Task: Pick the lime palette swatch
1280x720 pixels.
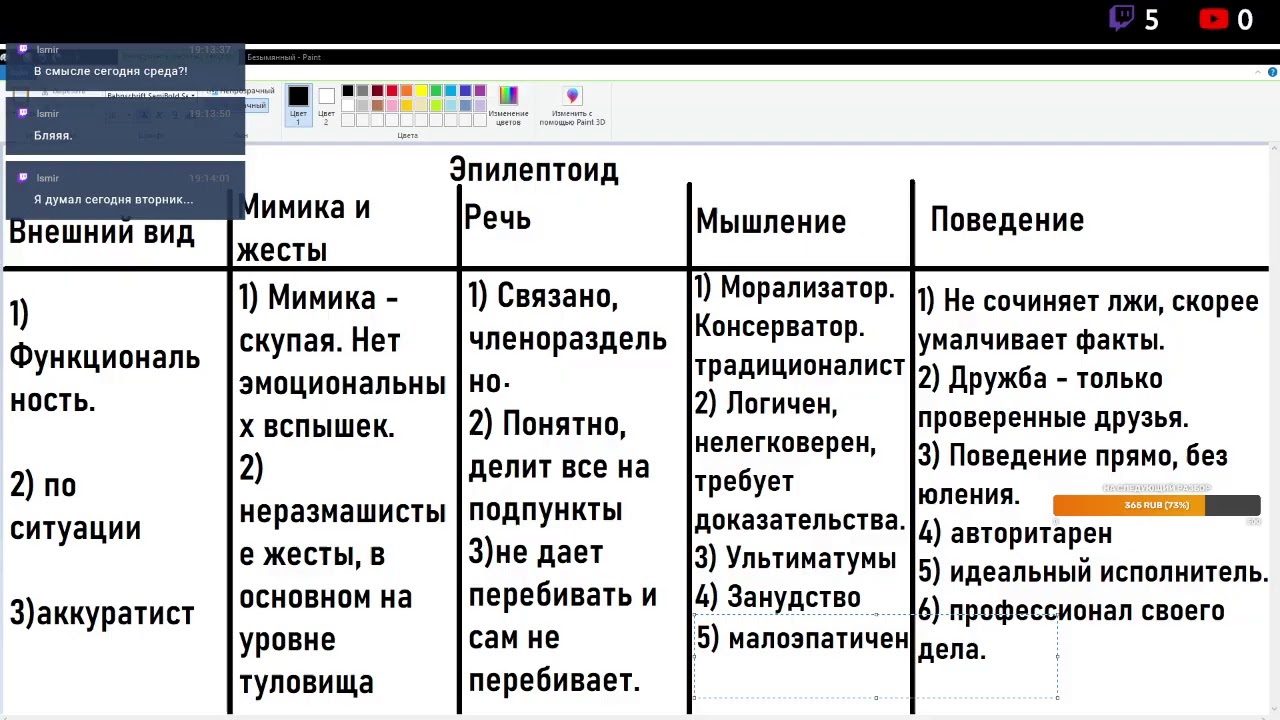Action: (436, 105)
